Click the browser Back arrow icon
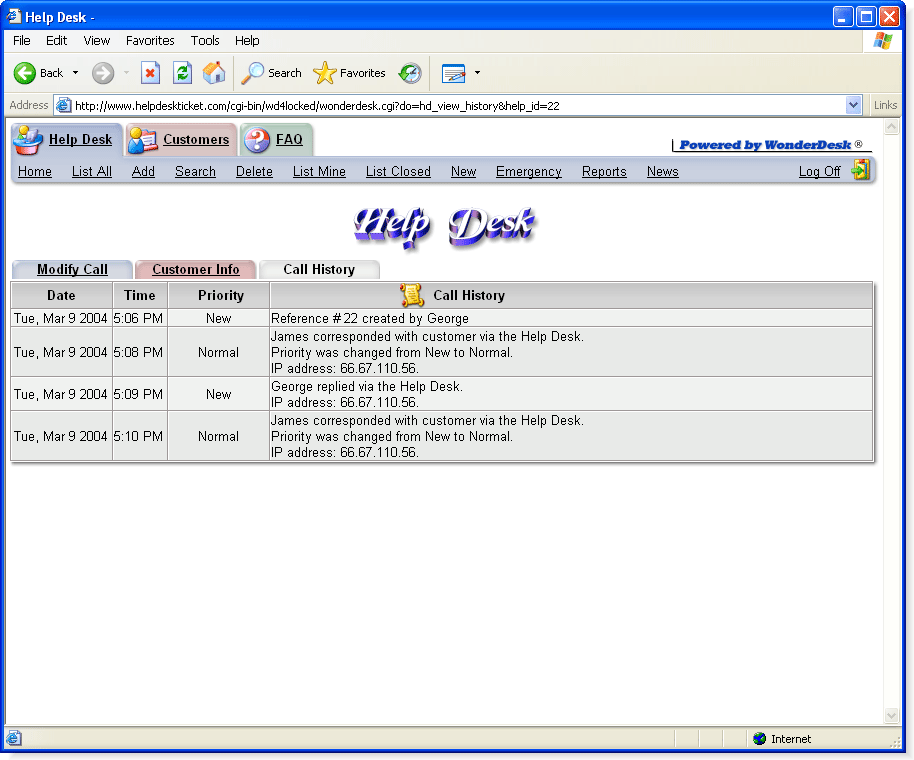This screenshot has width=914, height=760. pyautogui.click(x=24, y=73)
